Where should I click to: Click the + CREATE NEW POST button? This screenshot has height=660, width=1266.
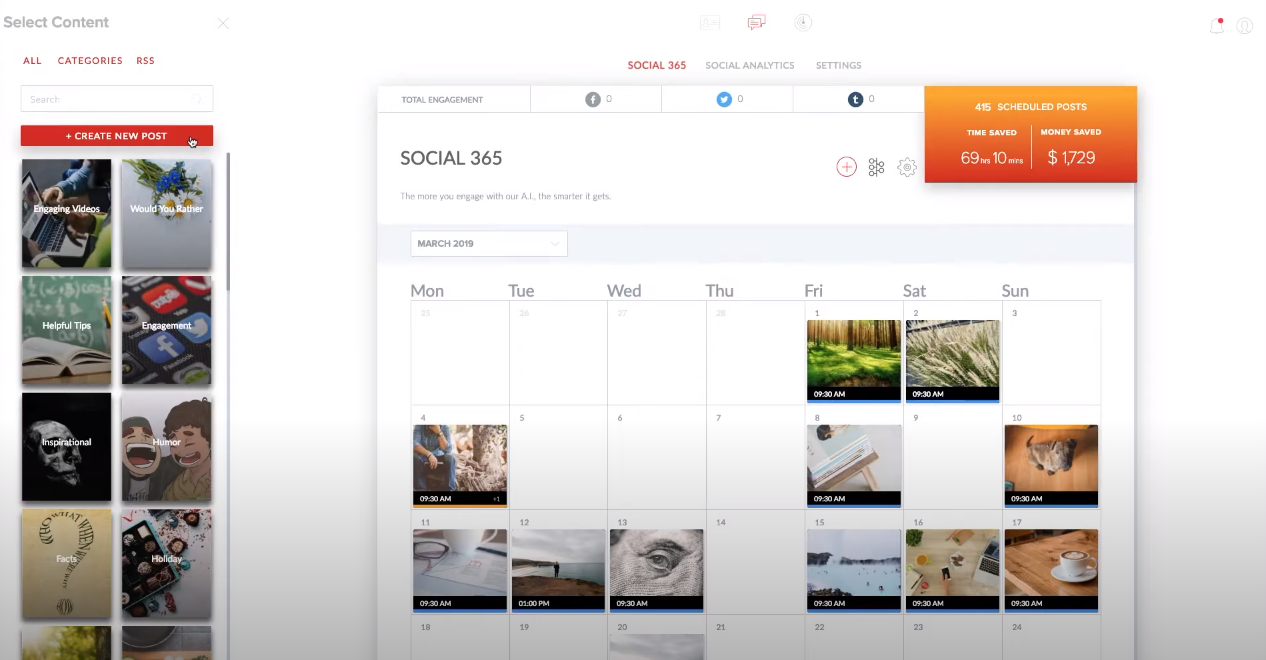coord(117,136)
